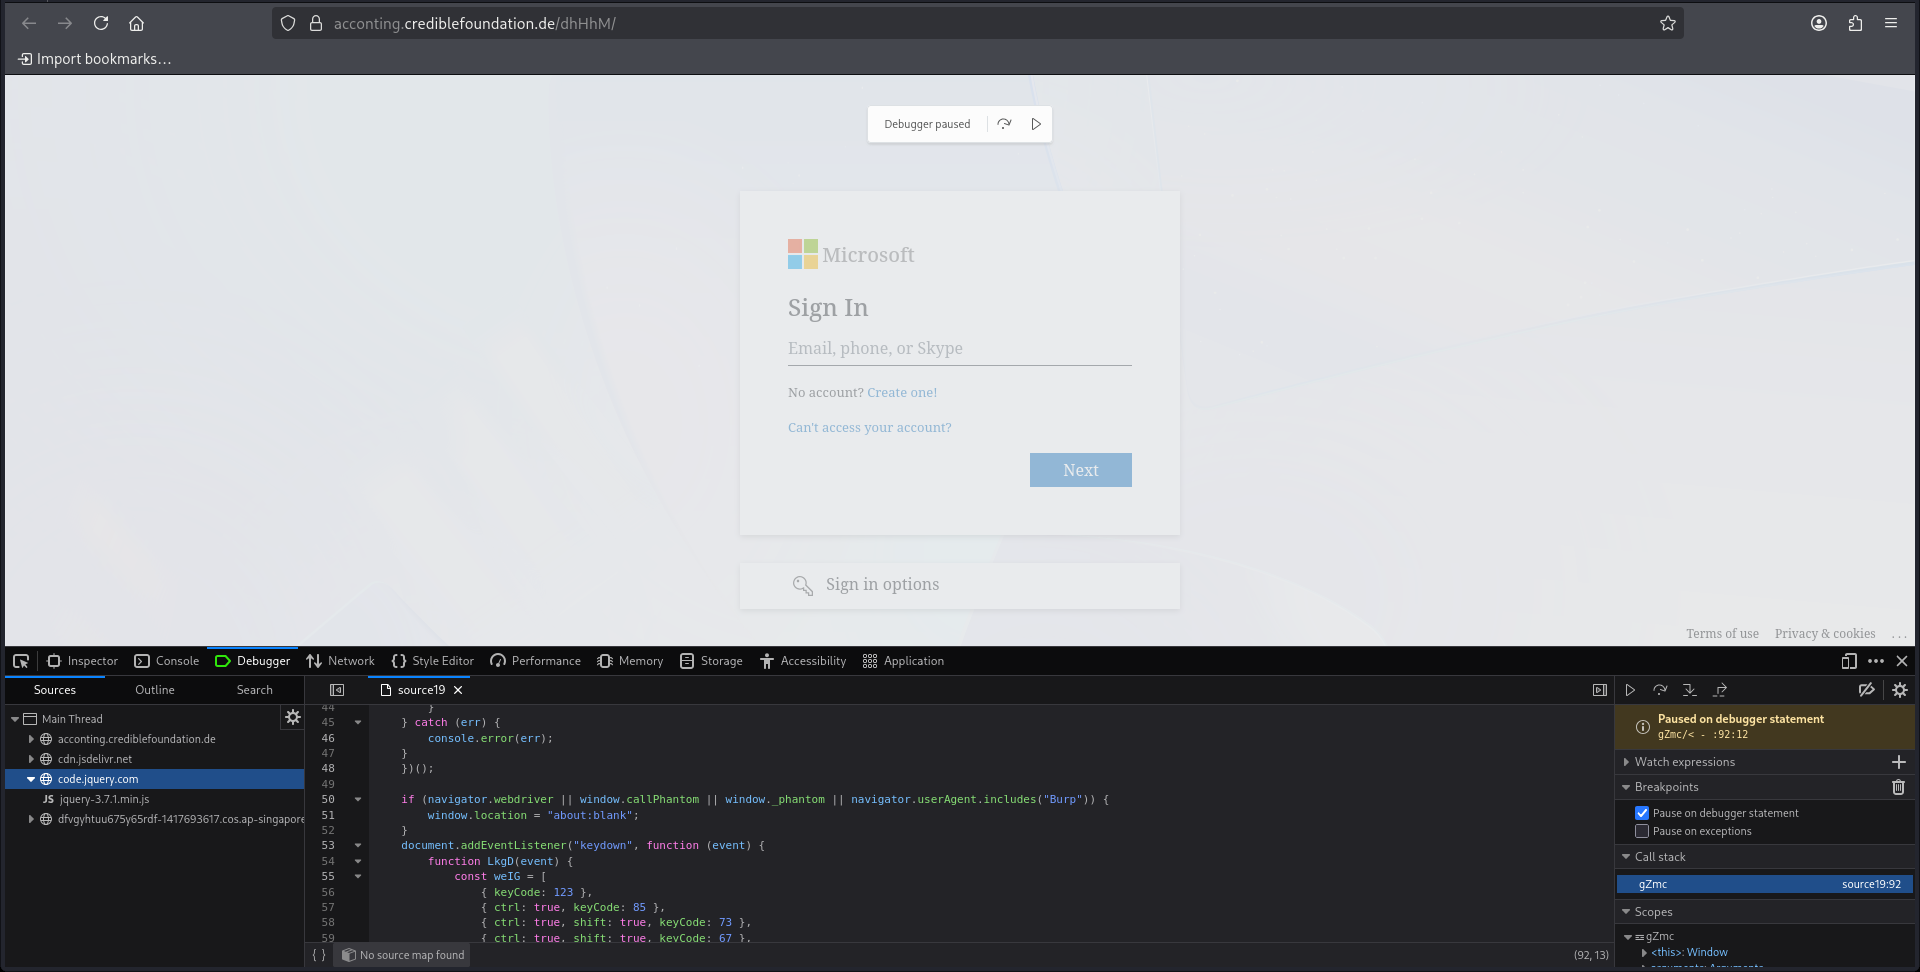Collapse the right debugger sidebar pane
This screenshot has width=1920, height=972.
point(1600,690)
